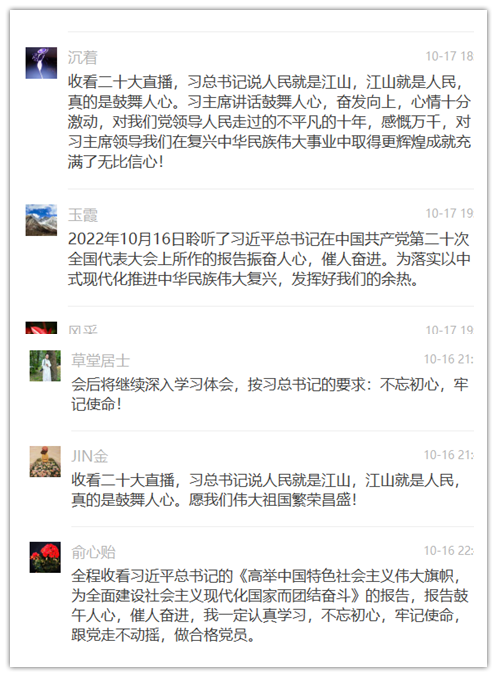Open the username 草堂居士

pos(100,360)
